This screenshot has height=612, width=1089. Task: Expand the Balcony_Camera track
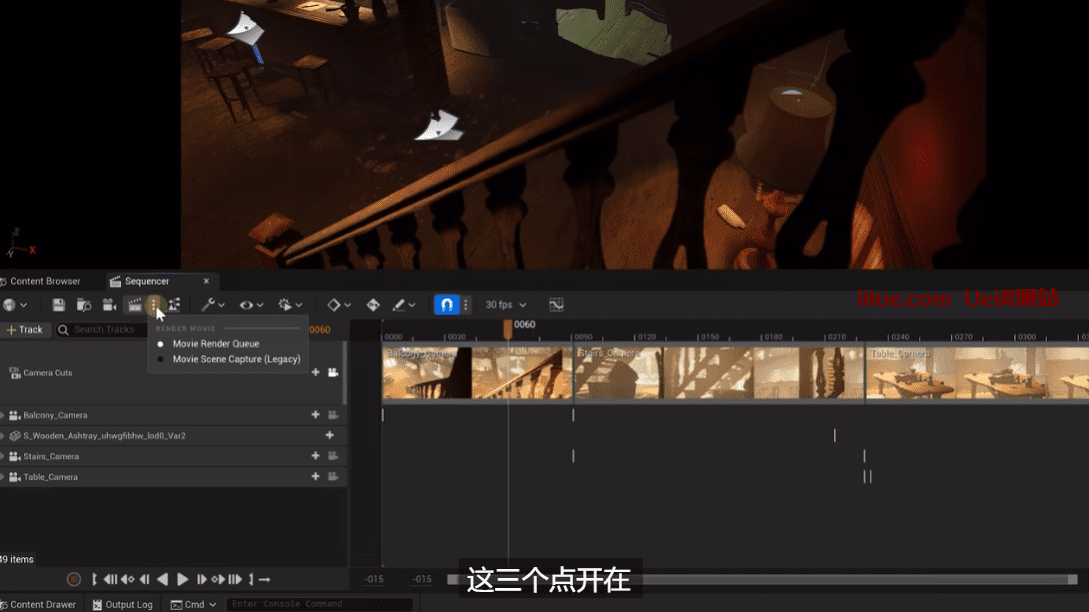(3, 415)
